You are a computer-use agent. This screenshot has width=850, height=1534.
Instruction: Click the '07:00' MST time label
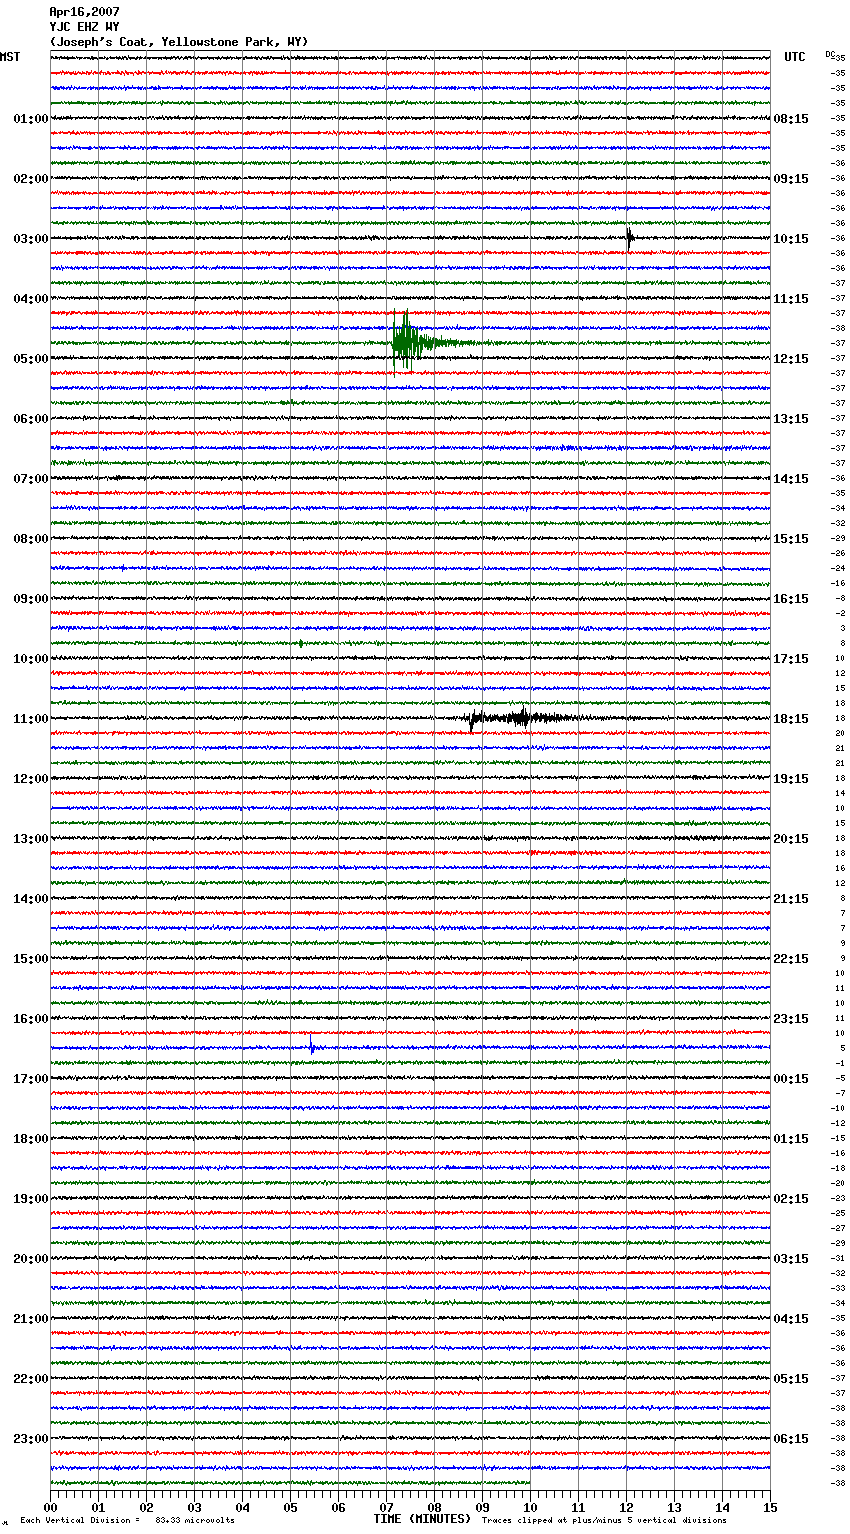pos(31,479)
